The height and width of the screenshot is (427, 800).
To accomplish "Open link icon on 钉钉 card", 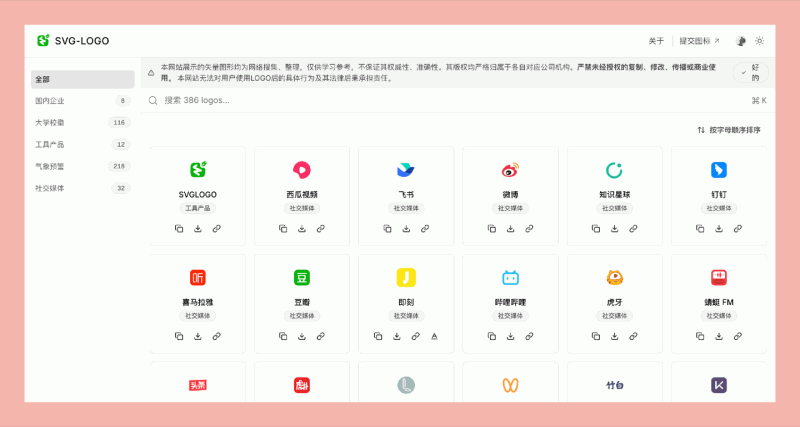I will pos(738,229).
